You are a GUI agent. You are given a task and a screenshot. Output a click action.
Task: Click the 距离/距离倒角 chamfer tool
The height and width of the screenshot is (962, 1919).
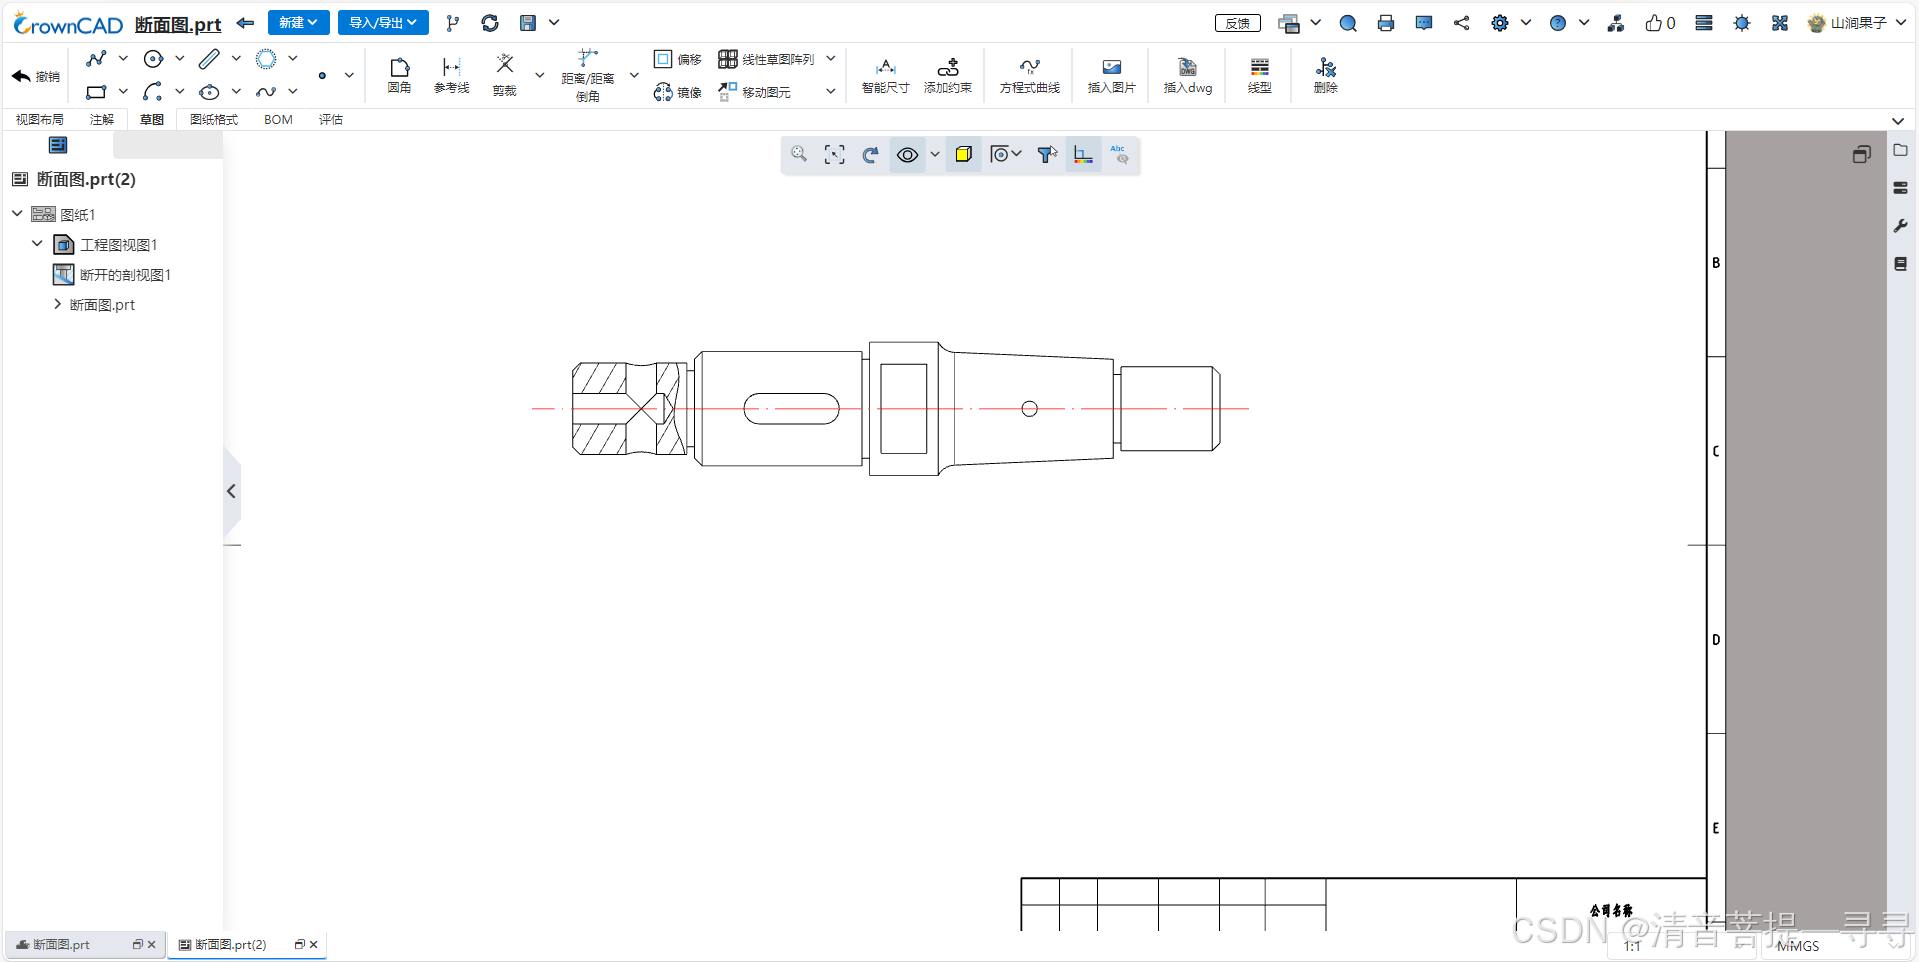coord(588,75)
